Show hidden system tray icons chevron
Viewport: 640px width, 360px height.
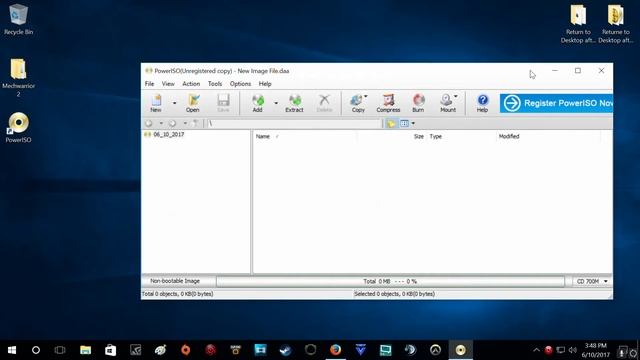(536, 350)
